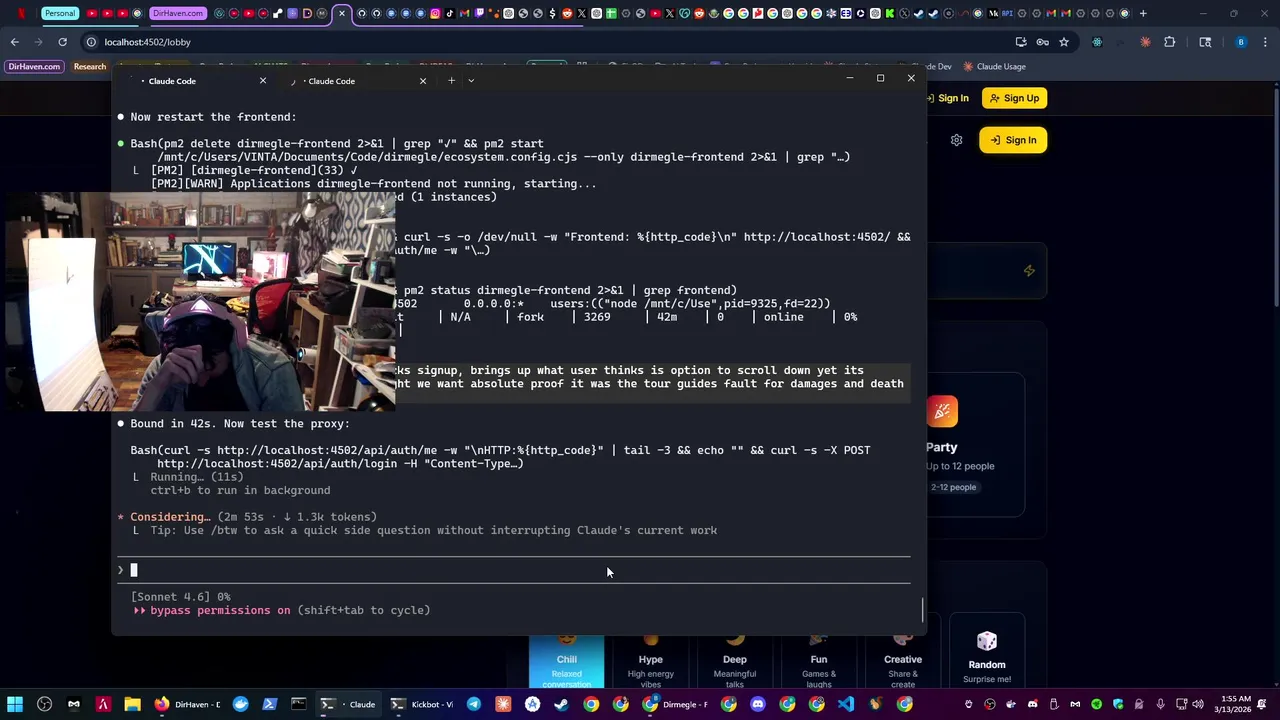Click the browser Back arrow
This screenshot has width=1280, height=720.
pyautogui.click(x=15, y=42)
